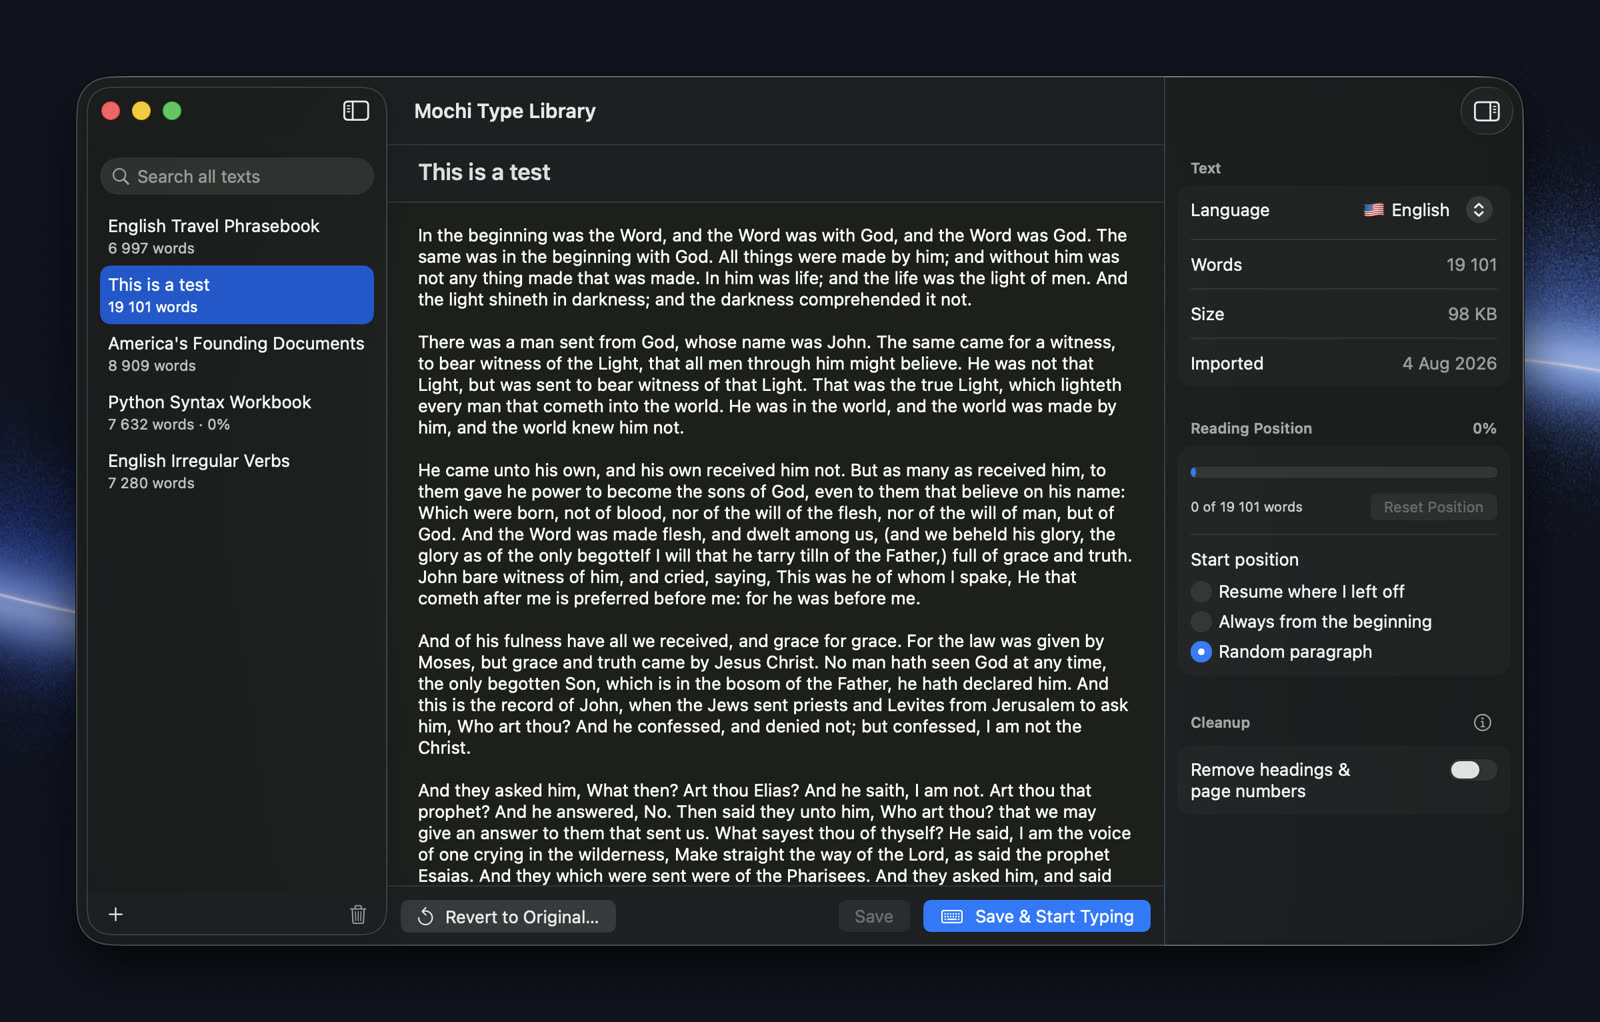Toggle Remove headings & page numbers switch

[x=1472, y=770]
